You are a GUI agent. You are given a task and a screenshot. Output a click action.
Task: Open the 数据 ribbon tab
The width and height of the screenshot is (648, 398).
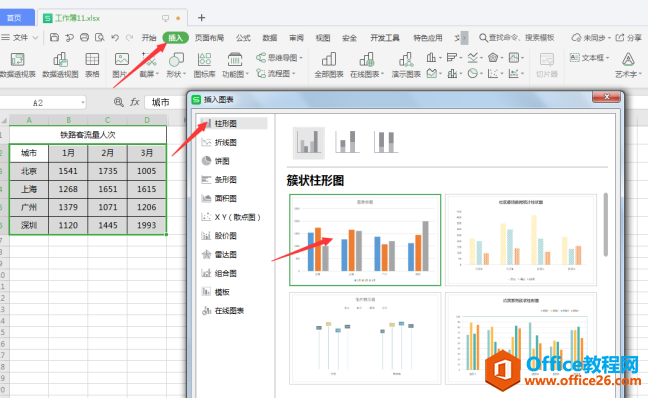[x=269, y=38]
